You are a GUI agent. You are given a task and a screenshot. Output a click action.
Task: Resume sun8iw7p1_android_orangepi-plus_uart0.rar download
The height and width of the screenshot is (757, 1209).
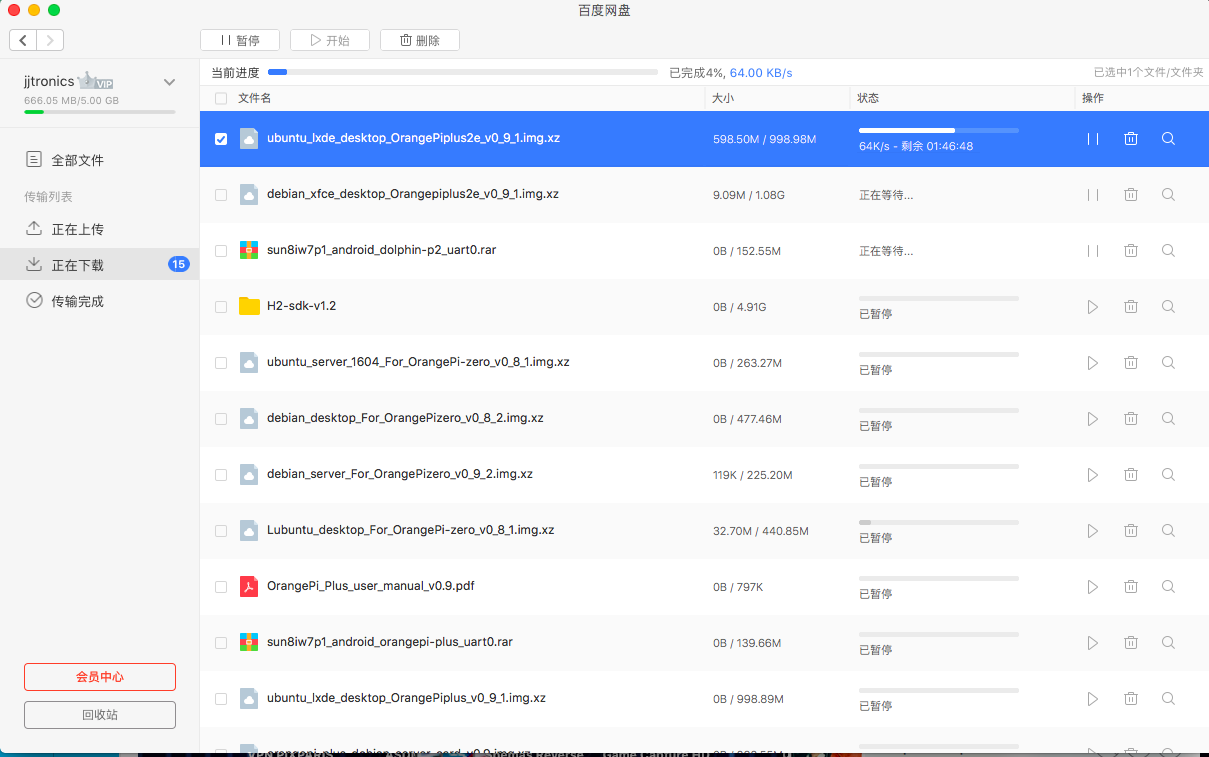coord(1093,643)
